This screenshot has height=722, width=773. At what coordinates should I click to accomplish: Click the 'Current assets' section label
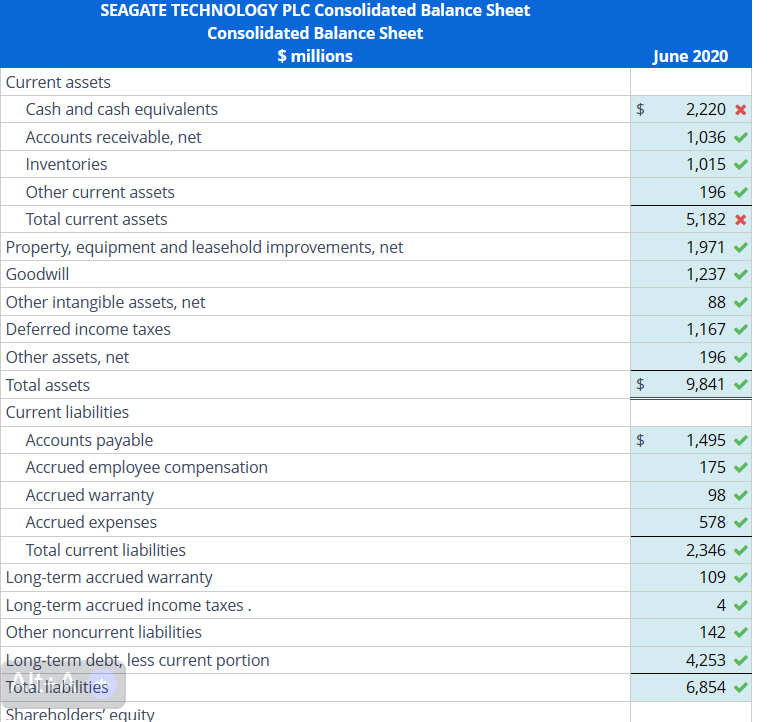[x=58, y=82]
